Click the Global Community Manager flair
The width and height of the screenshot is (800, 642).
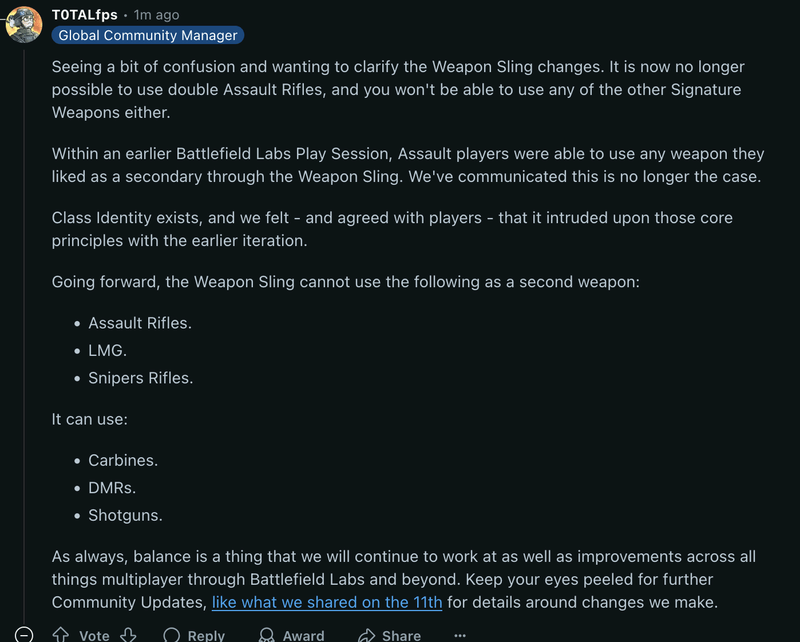tap(148, 35)
